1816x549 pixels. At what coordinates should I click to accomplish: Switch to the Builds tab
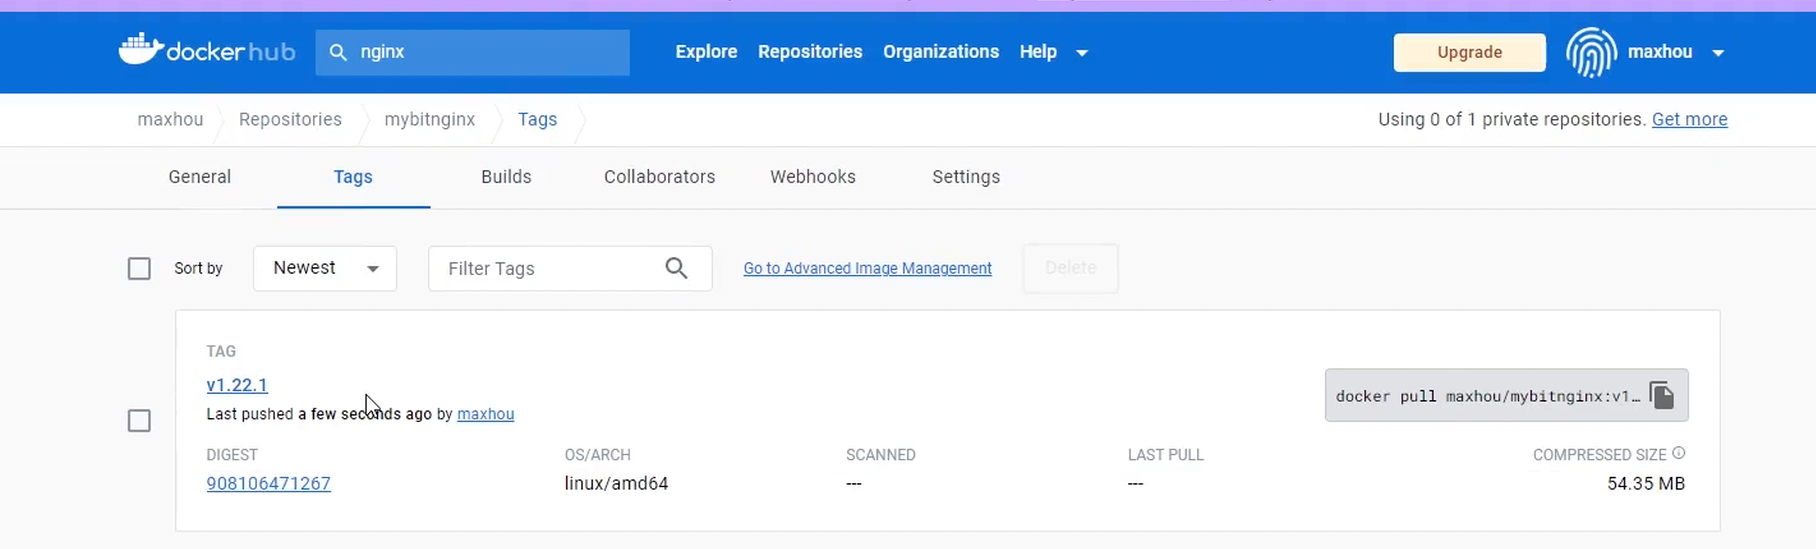pos(506,177)
